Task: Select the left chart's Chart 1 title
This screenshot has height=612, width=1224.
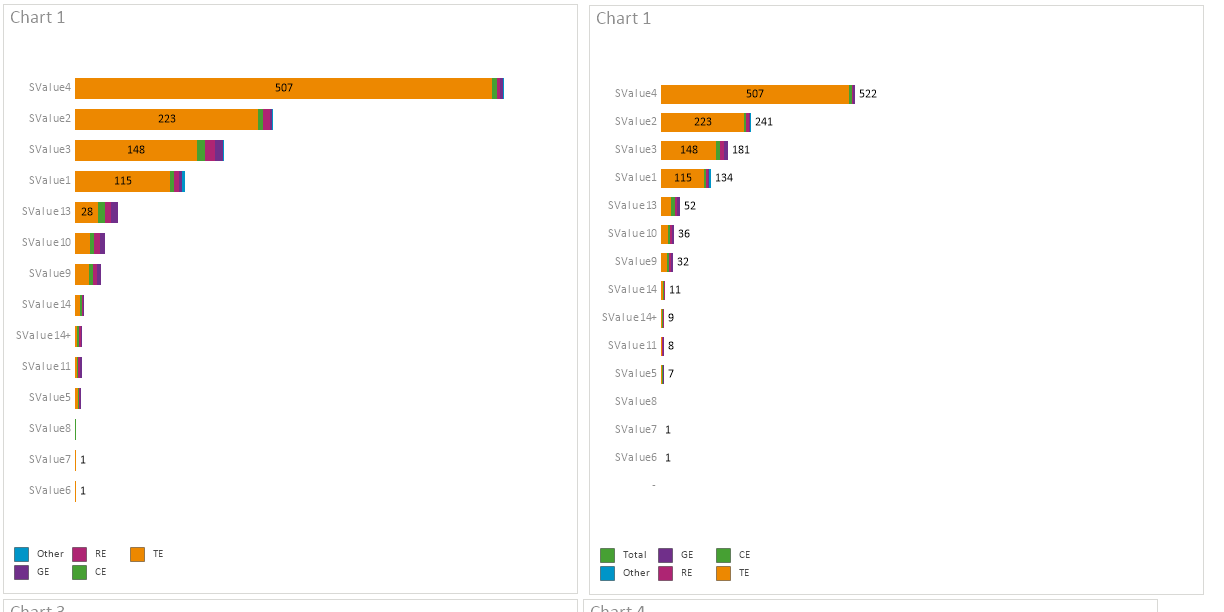Action: pos(38,18)
